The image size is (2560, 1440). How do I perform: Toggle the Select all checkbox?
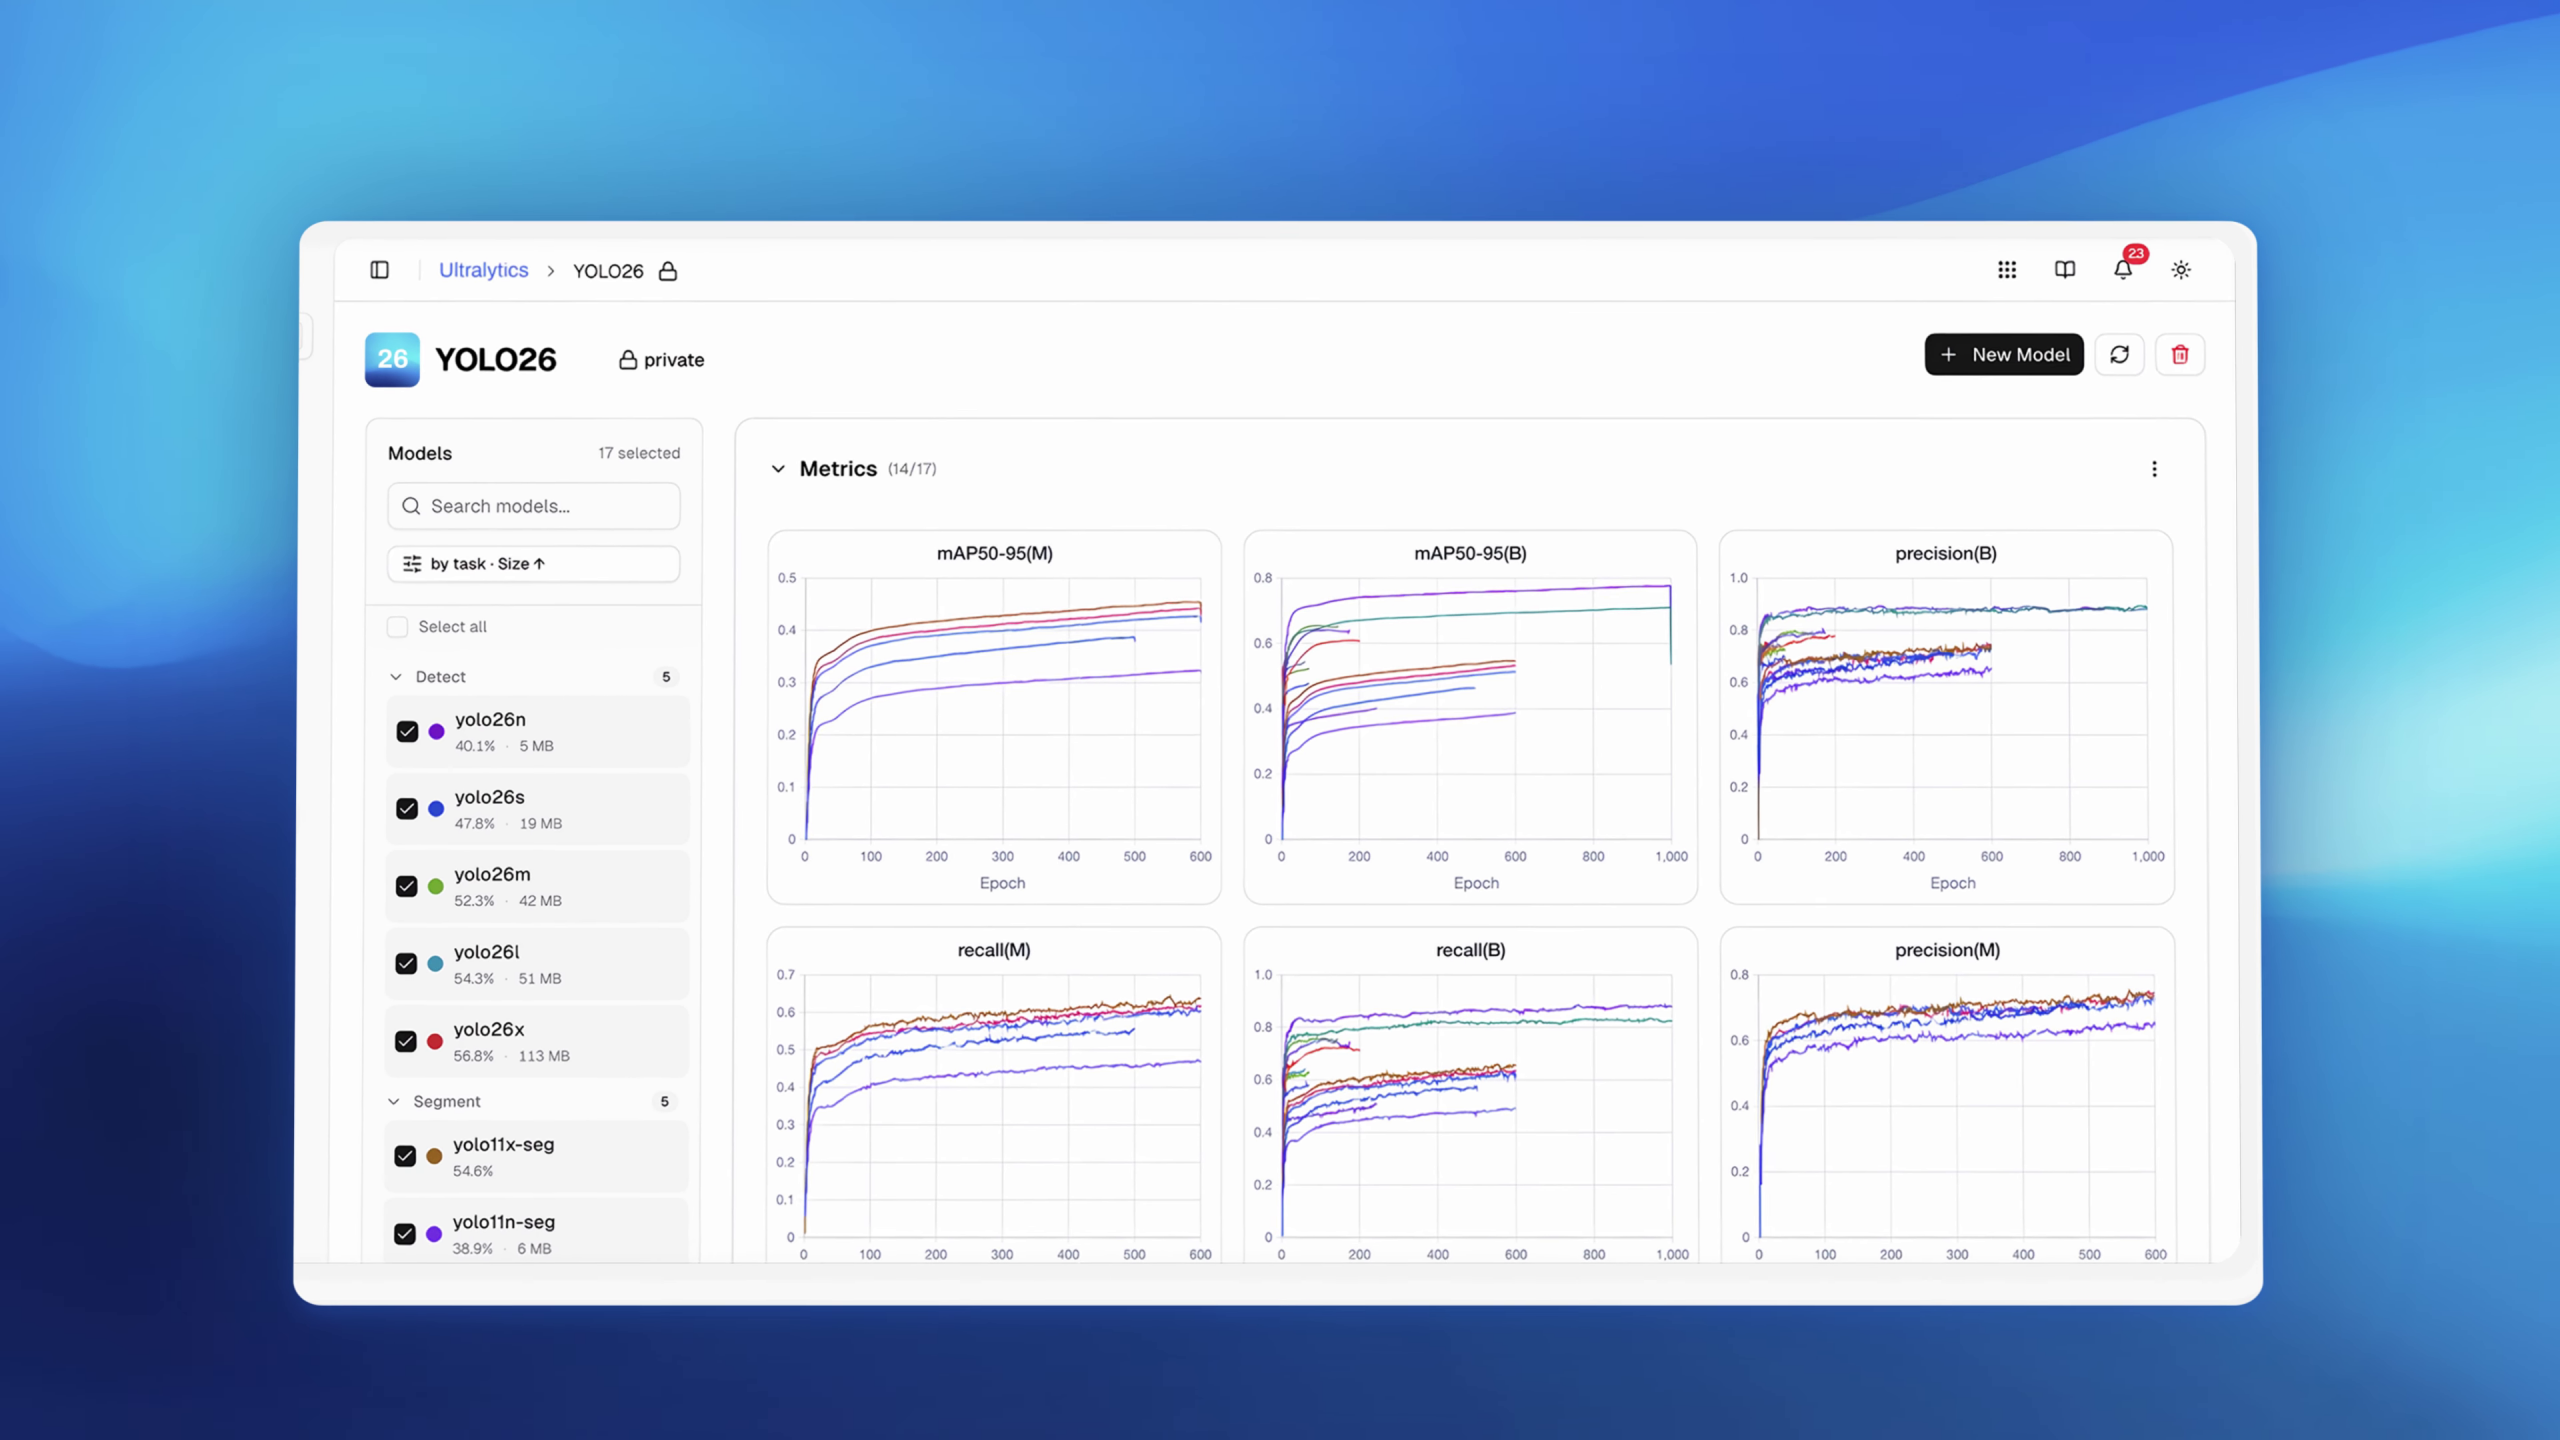coord(398,627)
